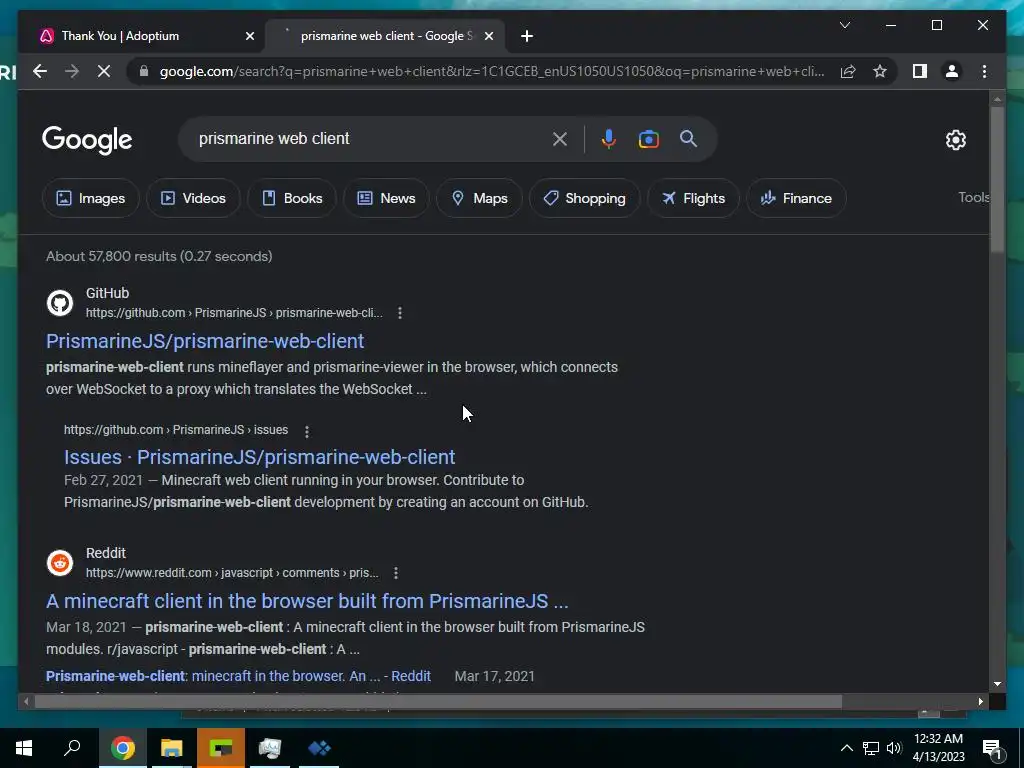1024x768 pixels.
Task: Stop loading the current page
Action: [104, 71]
